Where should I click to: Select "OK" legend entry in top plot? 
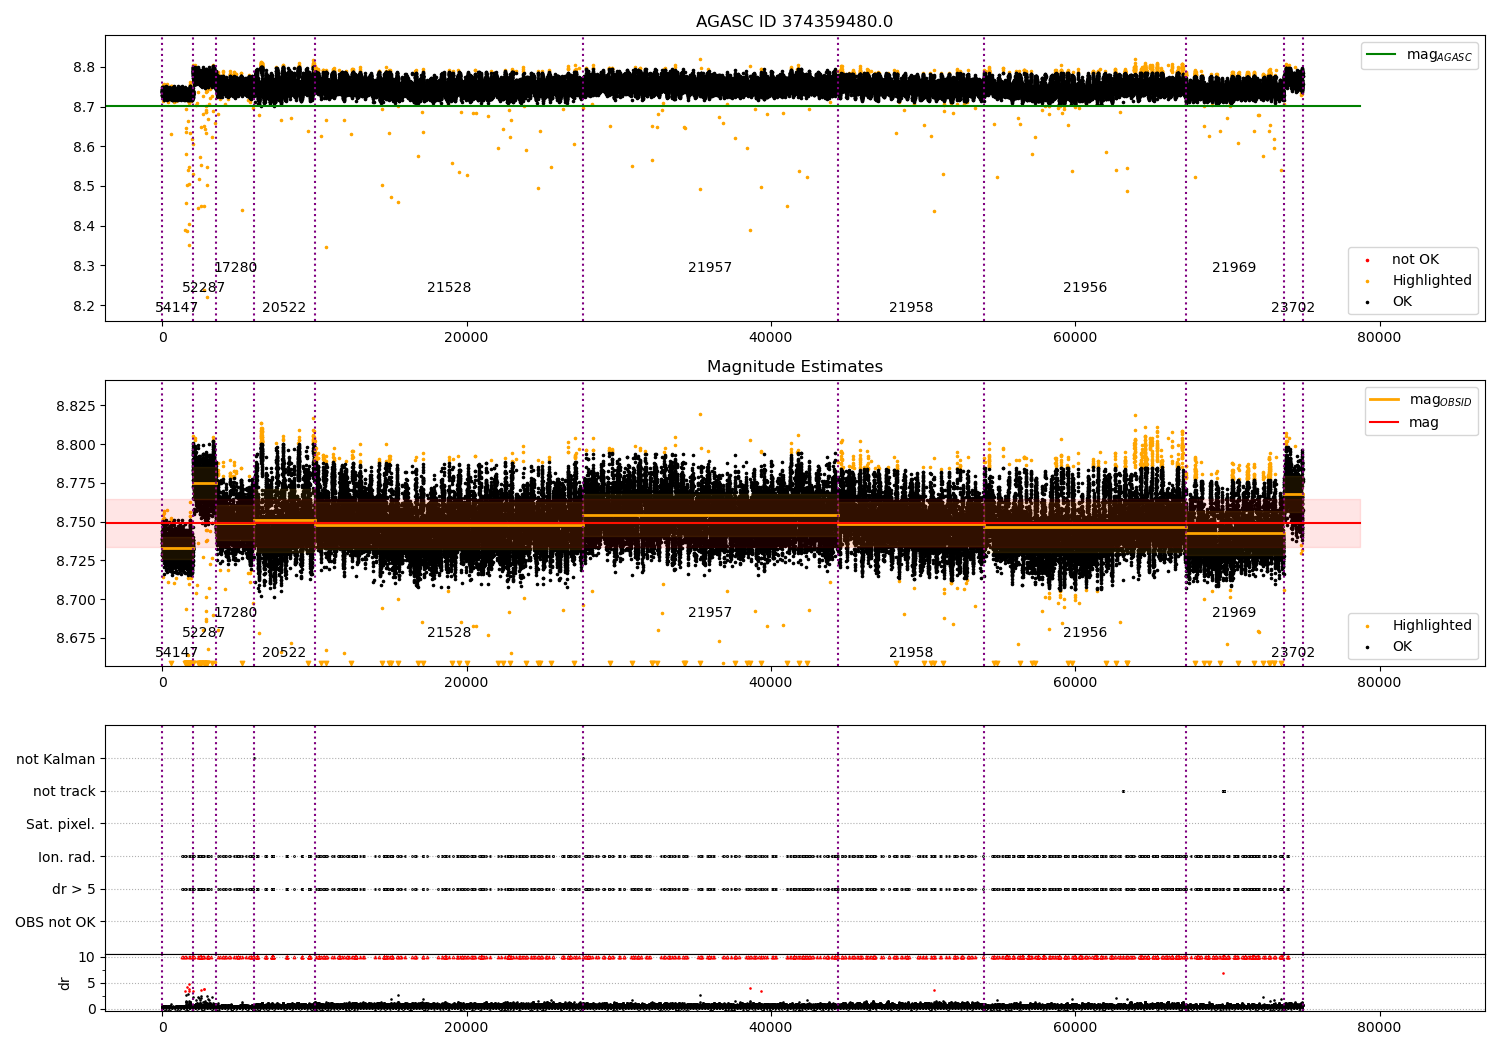(x=1402, y=302)
